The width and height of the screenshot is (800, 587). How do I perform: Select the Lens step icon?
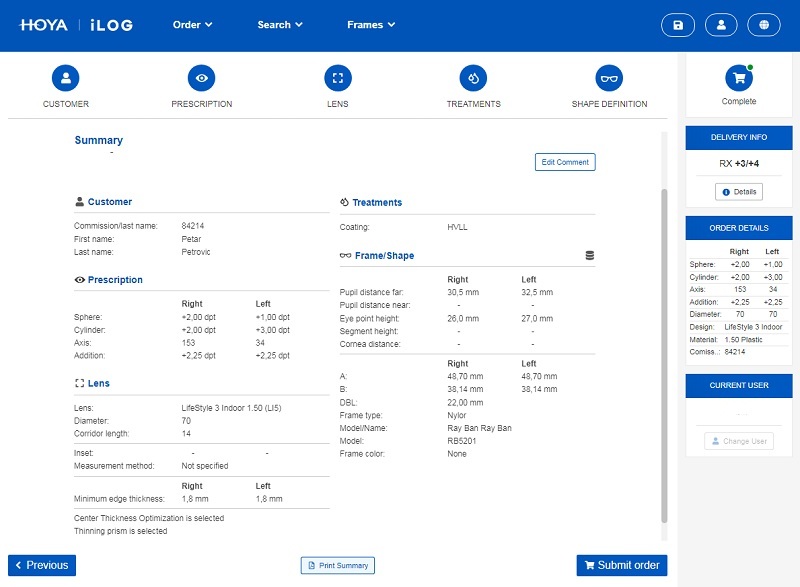338,78
